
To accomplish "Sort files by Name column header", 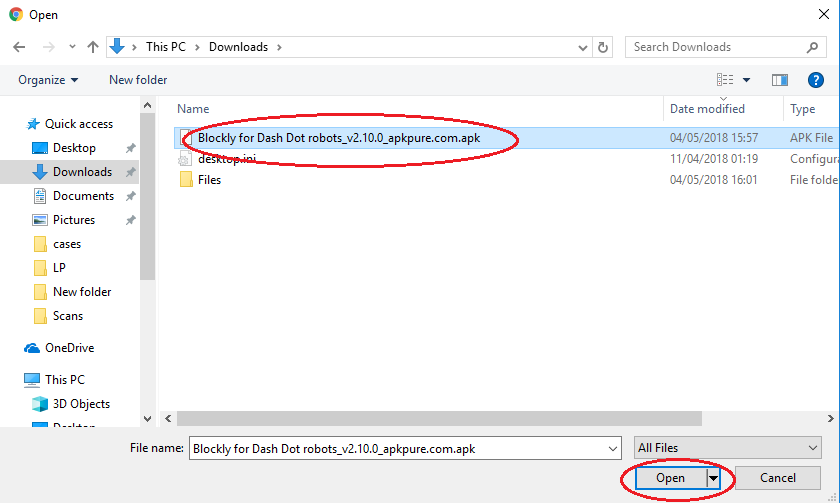I will tap(193, 109).
